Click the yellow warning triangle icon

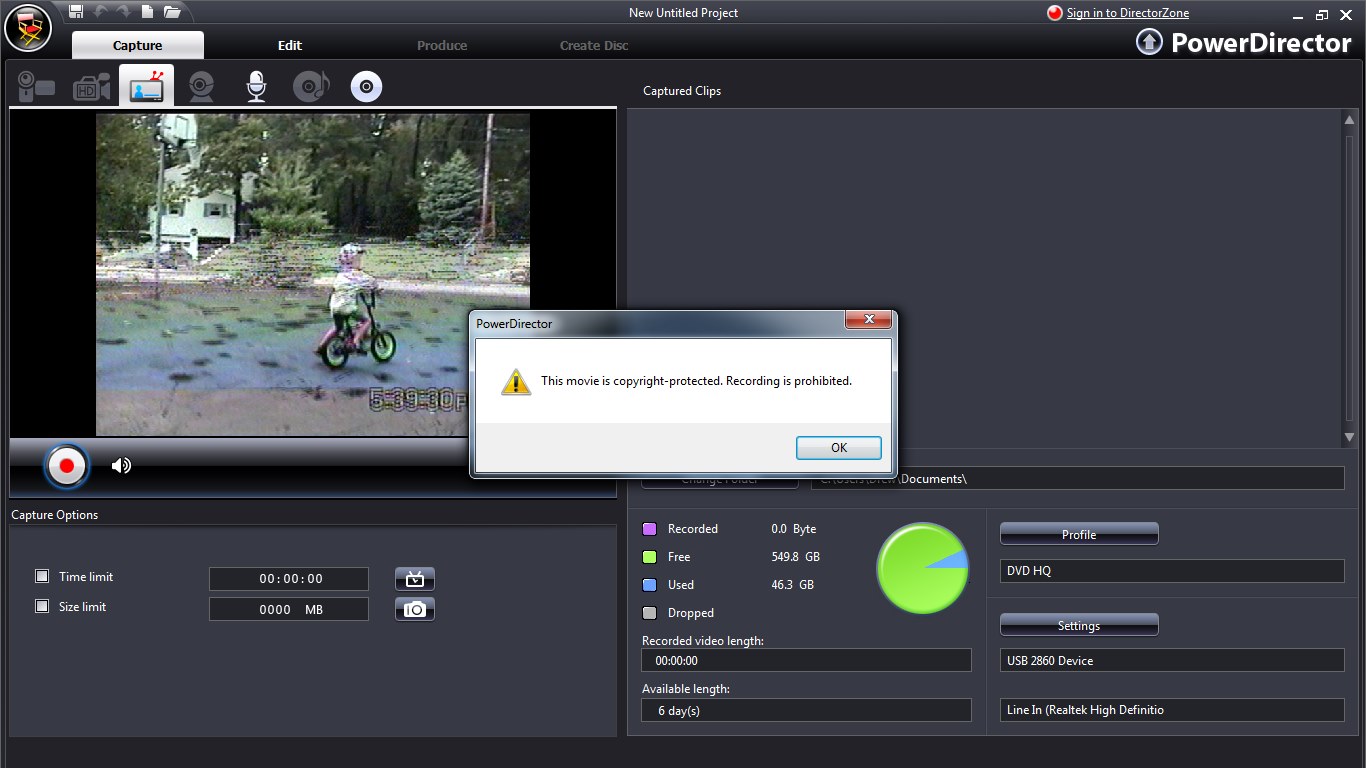click(516, 381)
